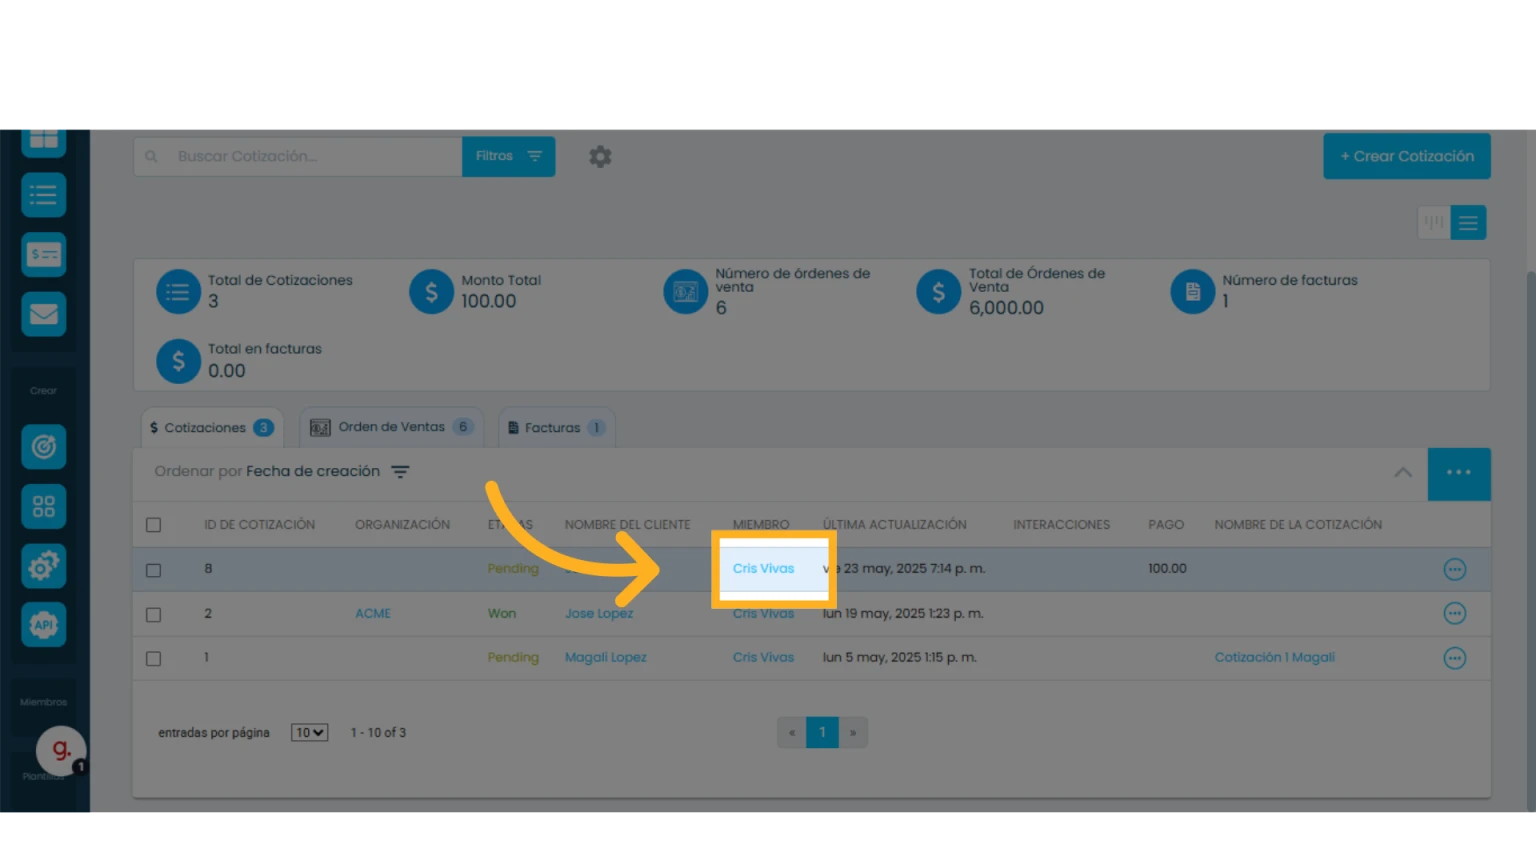Open Cris Vivas member in row 8
1536x864 pixels.
763,569
